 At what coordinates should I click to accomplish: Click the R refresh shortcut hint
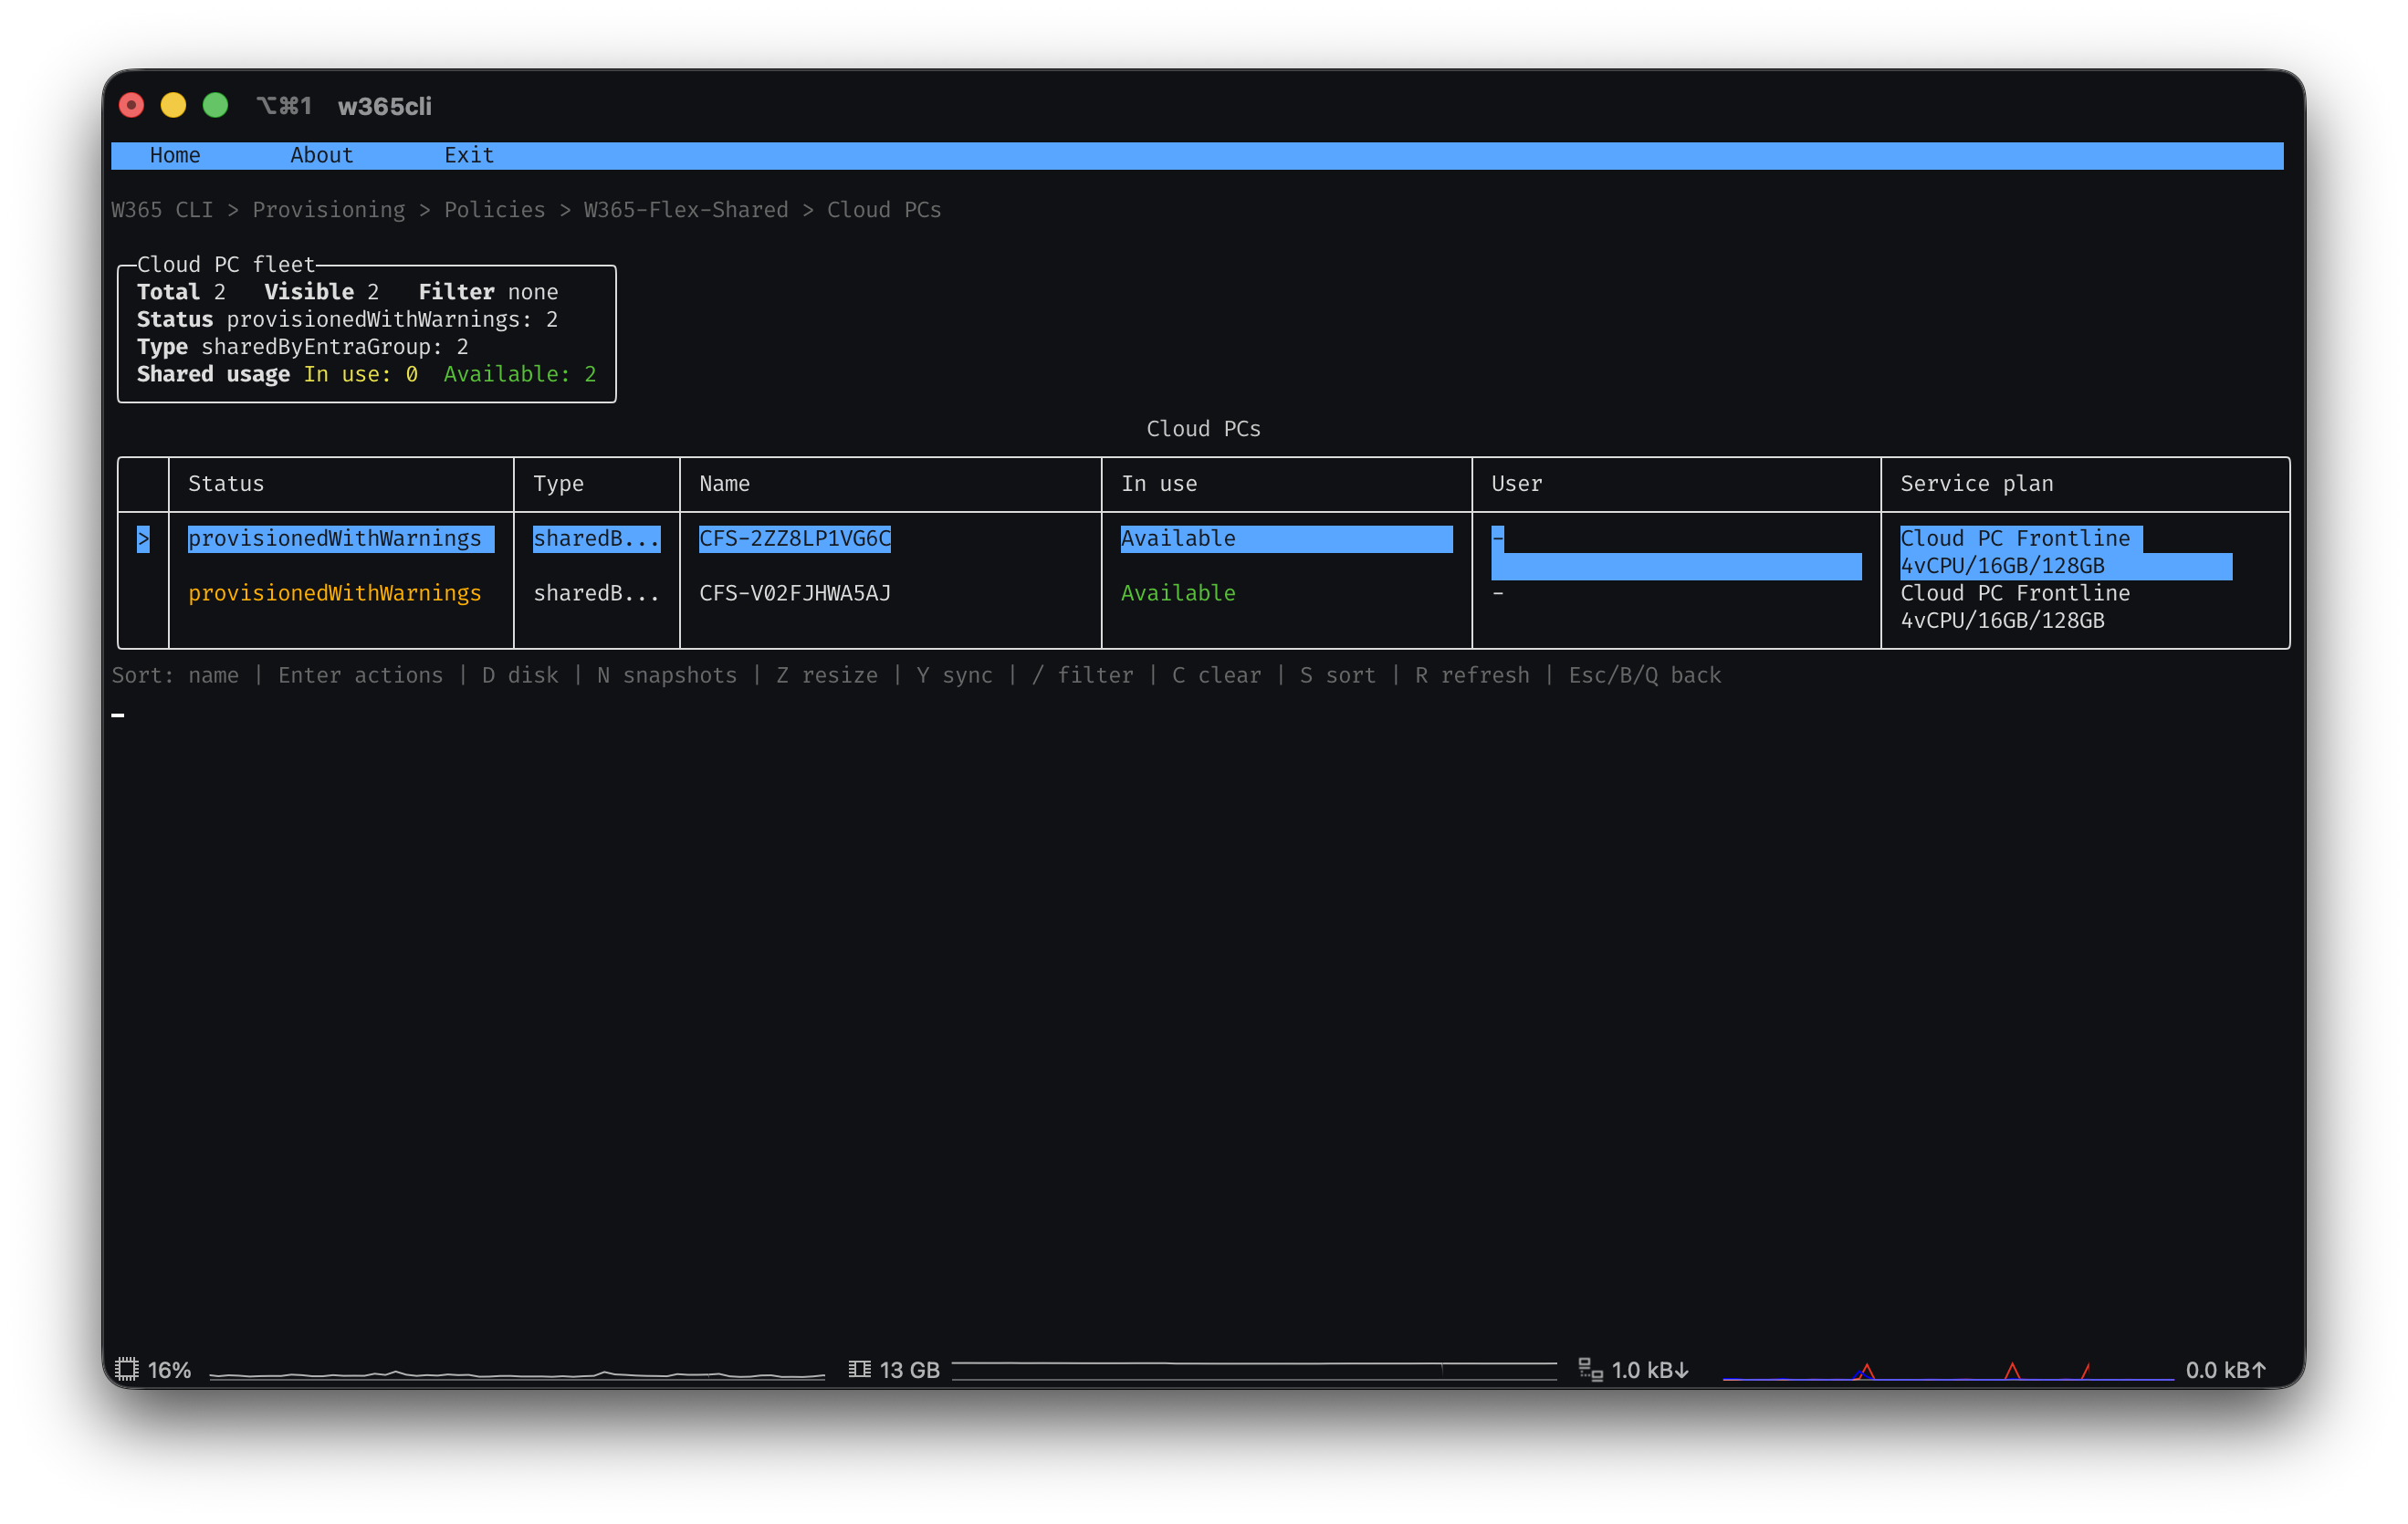[1472, 676]
